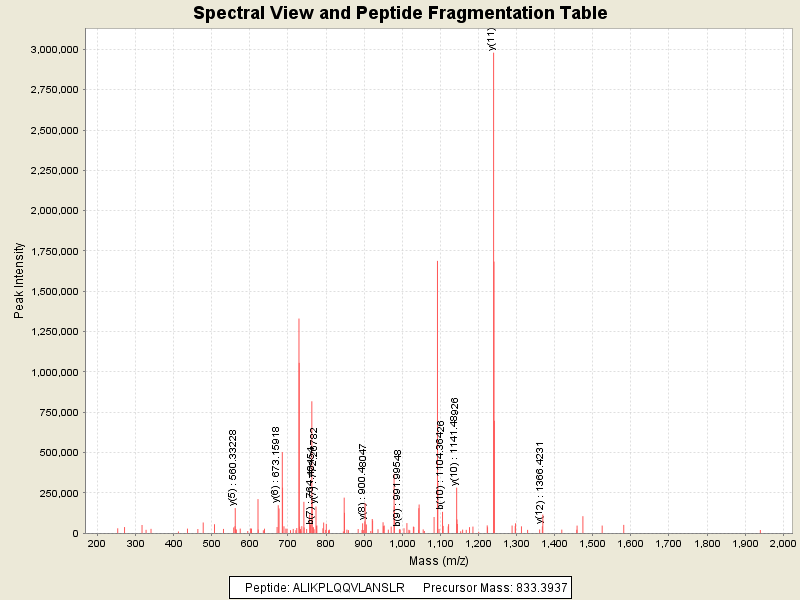Click the 1,500 tick on mass axis
Screen dimensions: 800x600
[x=592, y=543]
